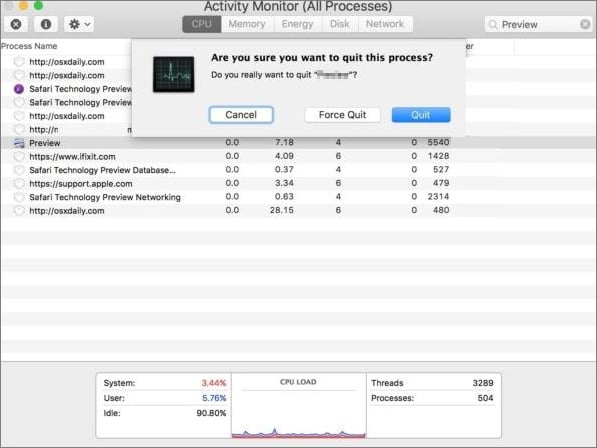Click the shield icon beside ifixit.com
Viewport: 597px width, 448px height.
point(19,156)
